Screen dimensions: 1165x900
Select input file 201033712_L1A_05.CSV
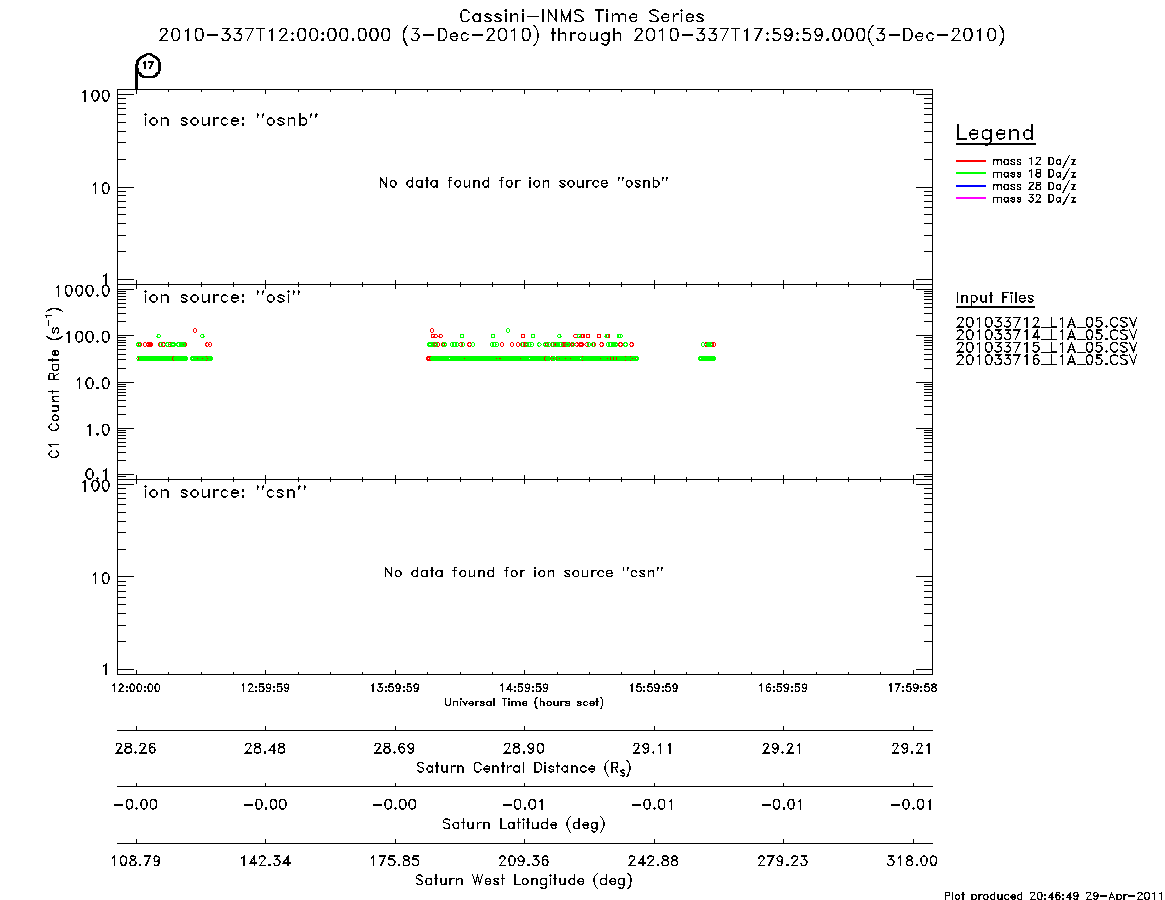[1046, 323]
